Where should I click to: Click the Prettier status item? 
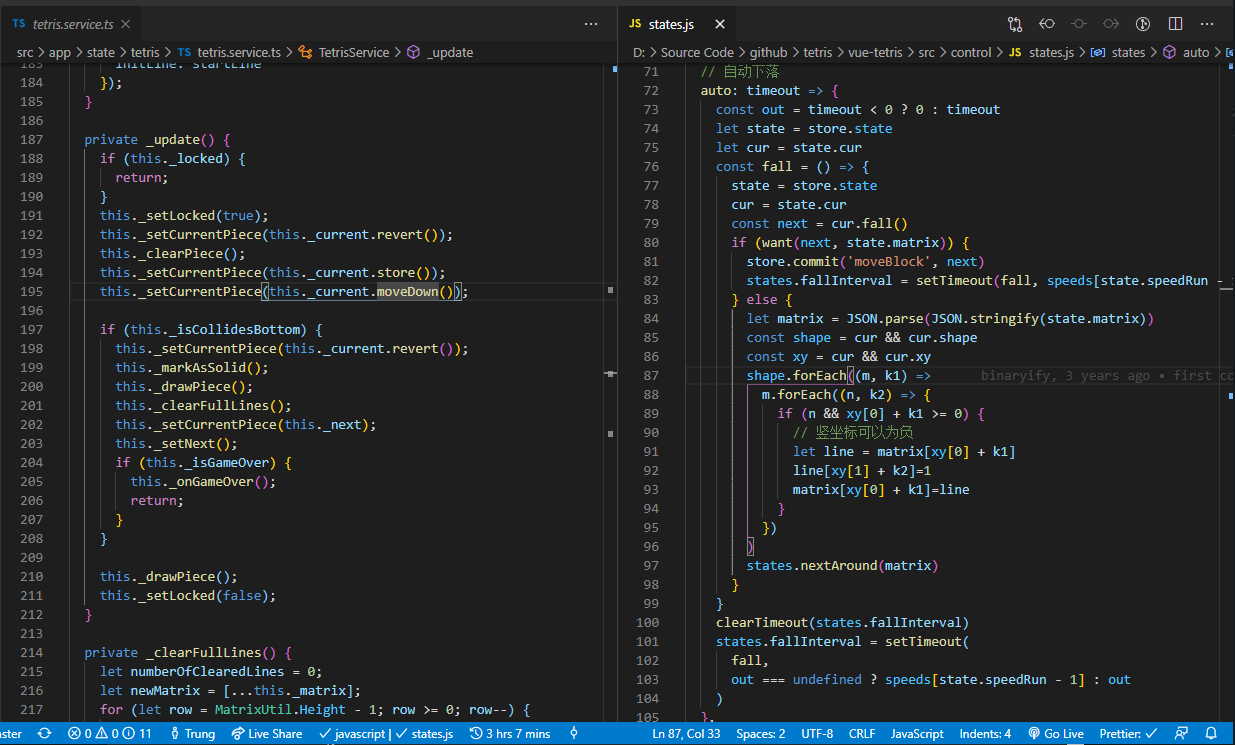click(1128, 733)
